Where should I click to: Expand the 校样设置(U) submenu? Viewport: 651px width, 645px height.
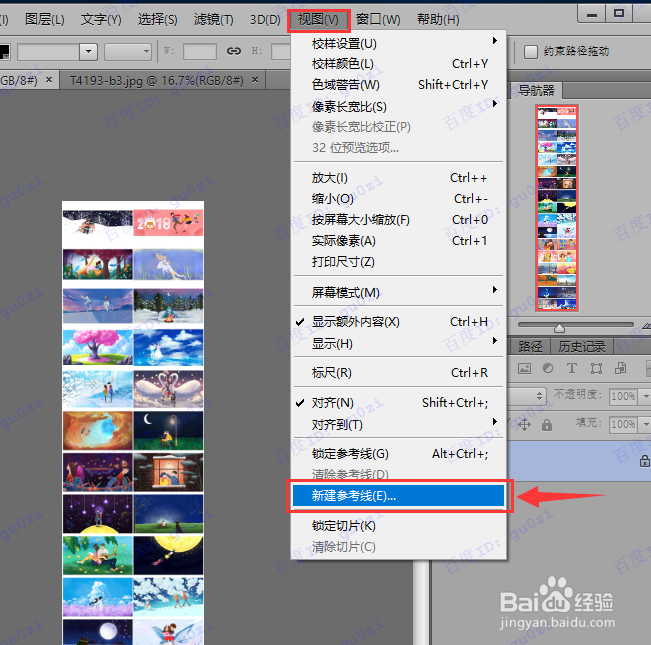tap(399, 43)
